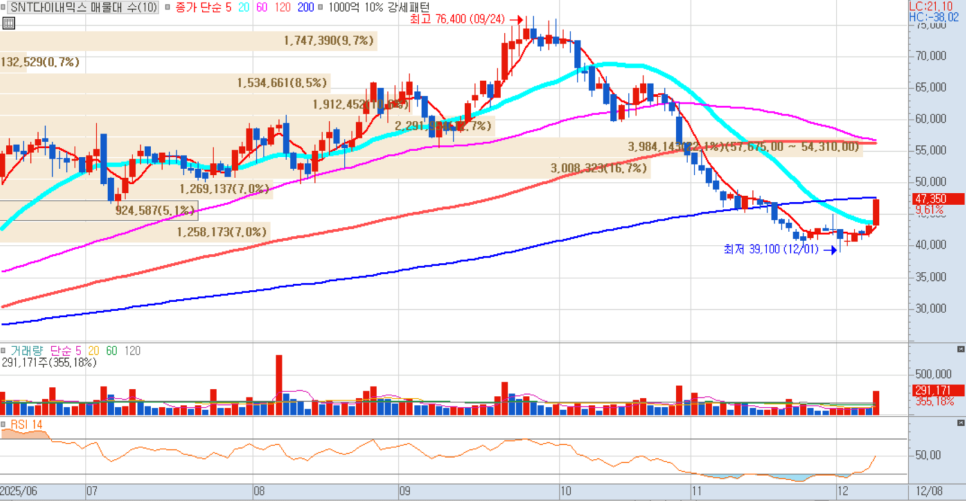966x501 pixels.
Task: Click the 20 volume moving average label
Action: pos(93,351)
